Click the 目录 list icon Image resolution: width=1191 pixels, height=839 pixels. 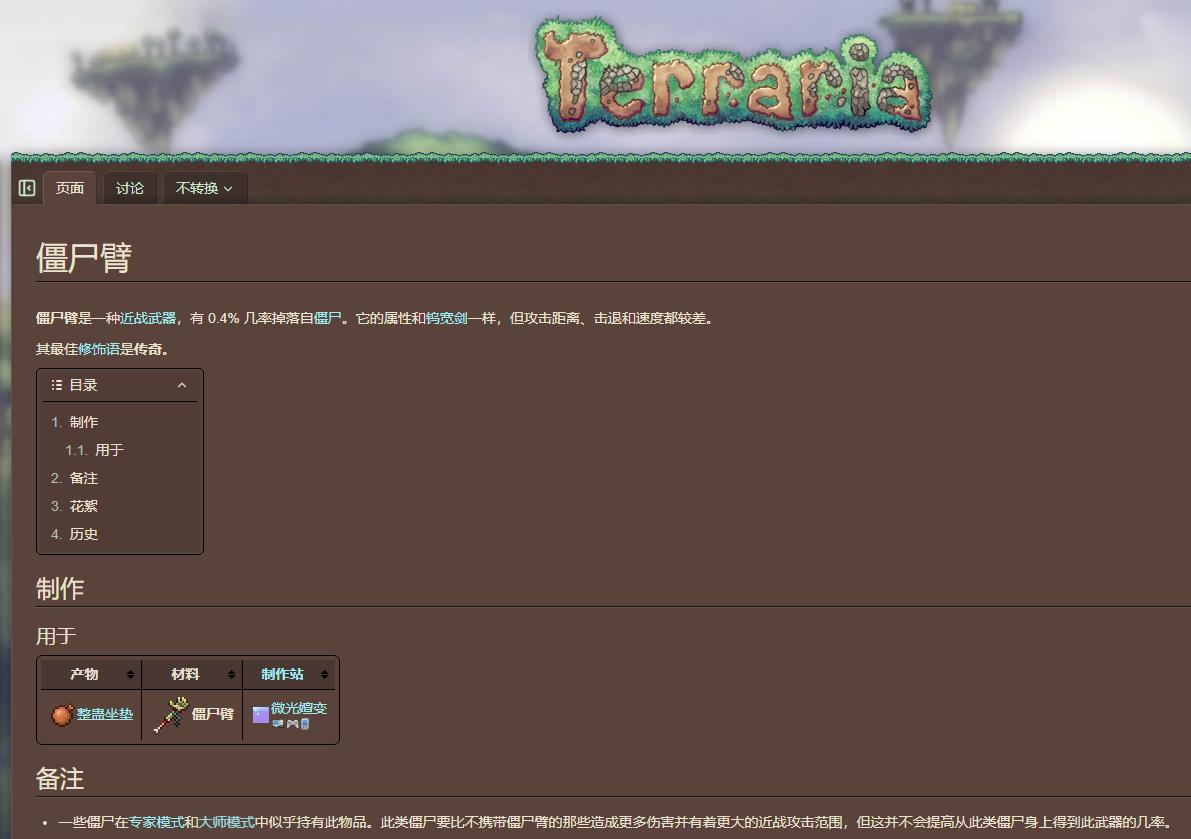coord(56,385)
